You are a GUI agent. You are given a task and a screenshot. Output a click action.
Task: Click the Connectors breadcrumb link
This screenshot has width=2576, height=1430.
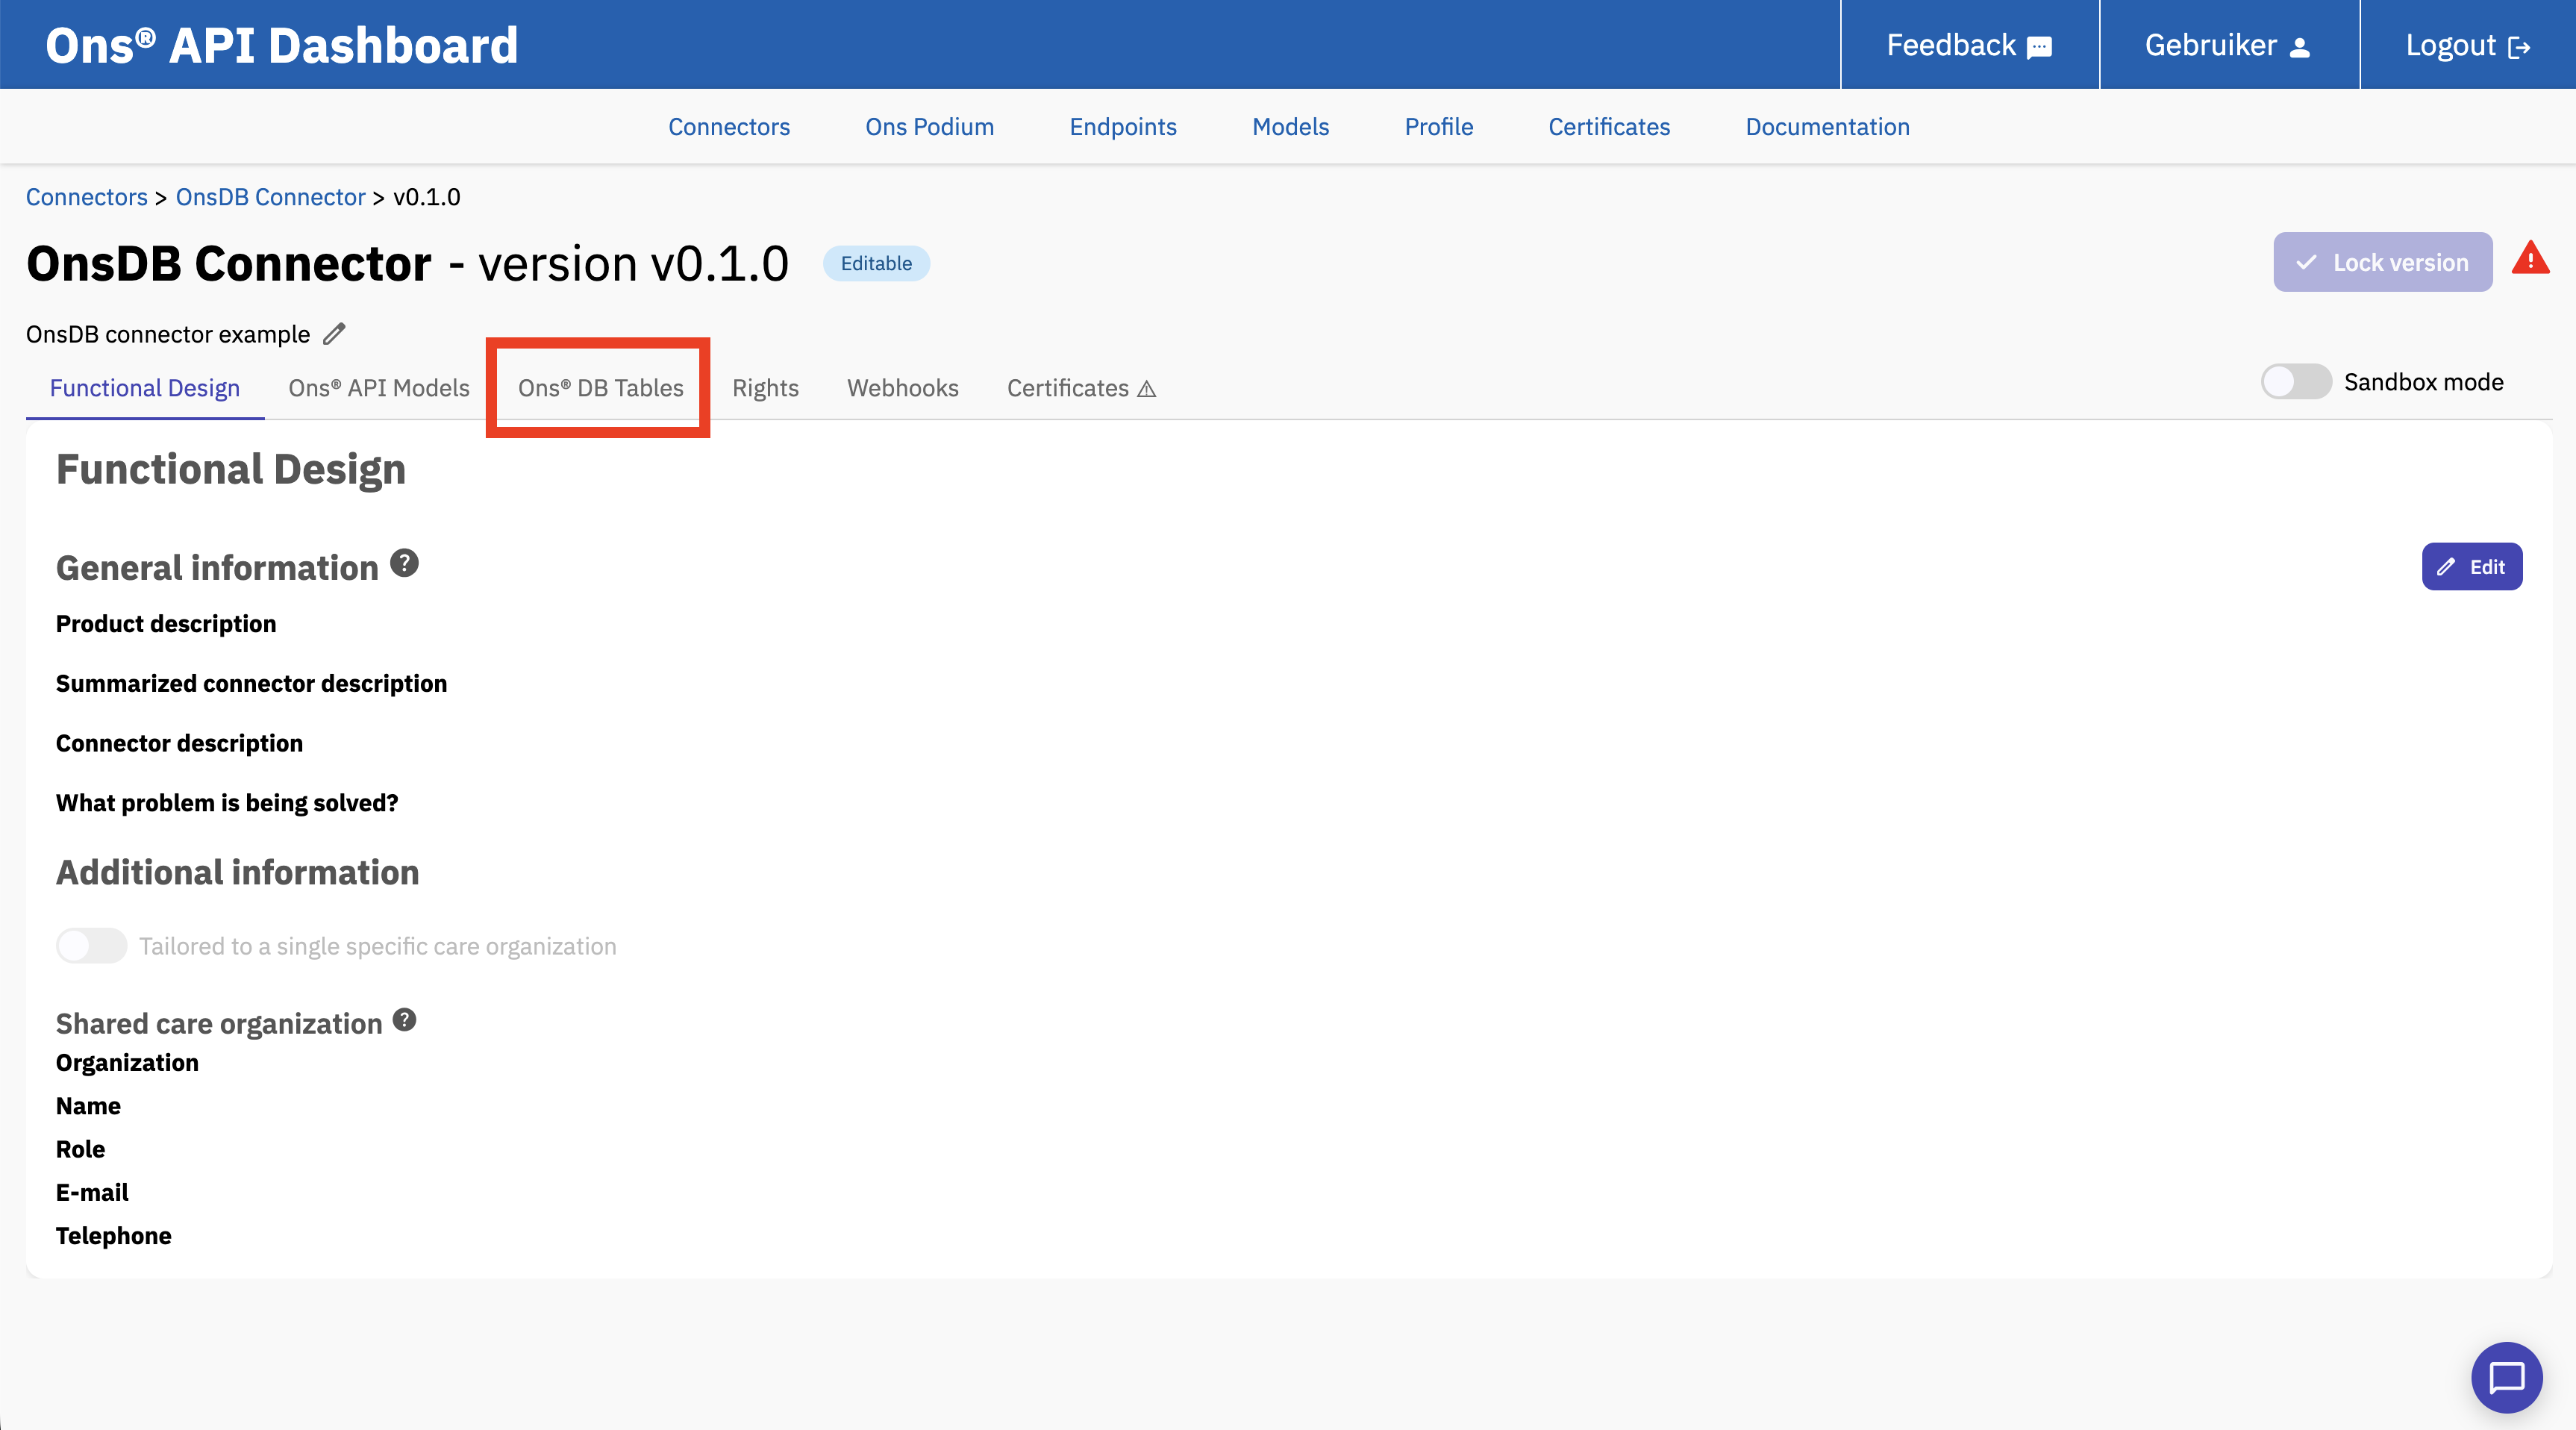click(87, 197)
